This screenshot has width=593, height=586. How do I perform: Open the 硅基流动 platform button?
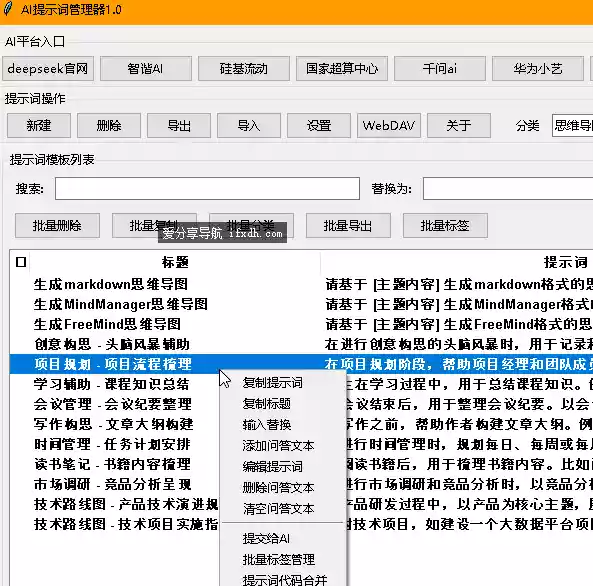244,69
